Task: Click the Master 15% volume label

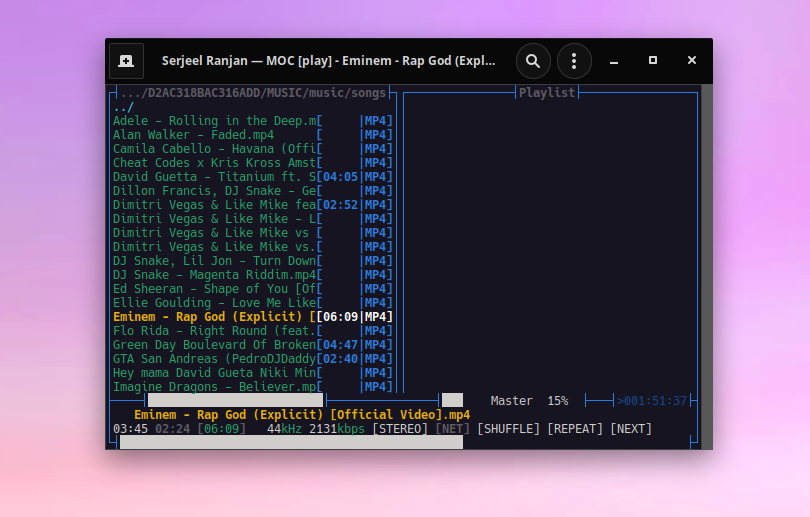Action: click(x=529, y=401)
